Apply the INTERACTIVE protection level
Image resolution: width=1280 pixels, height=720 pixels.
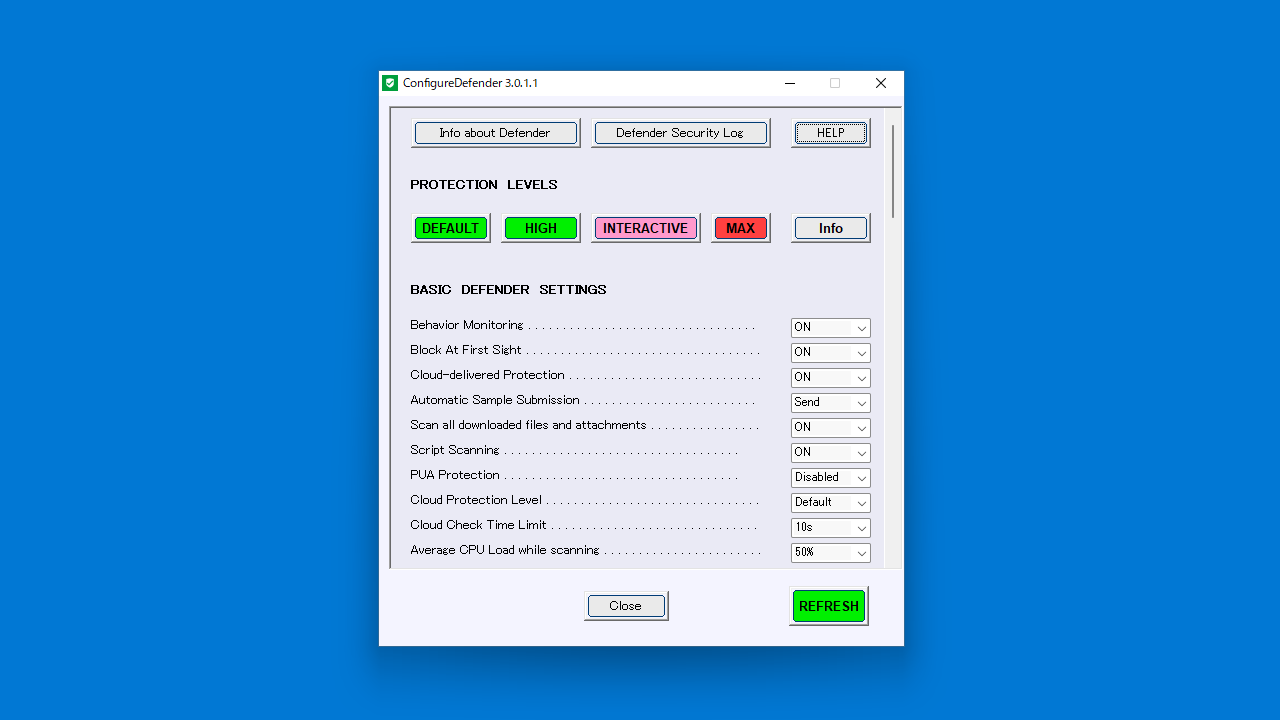pyautogui.click(x=645, y=228)
